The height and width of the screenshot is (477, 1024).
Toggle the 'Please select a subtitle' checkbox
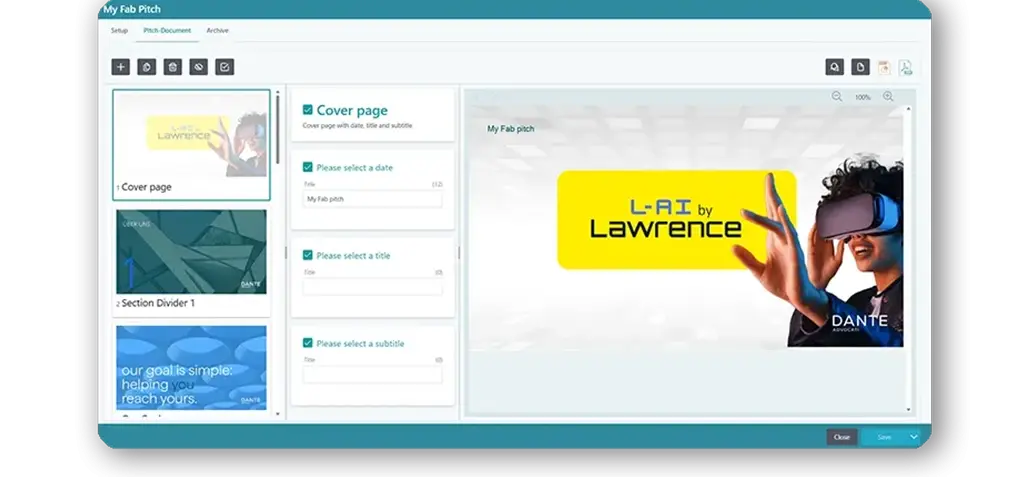[308, 343]
